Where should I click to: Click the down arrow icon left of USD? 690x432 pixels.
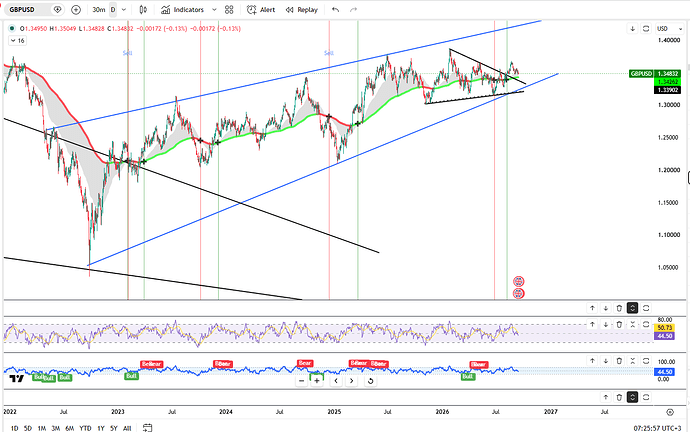pos(632,29)
